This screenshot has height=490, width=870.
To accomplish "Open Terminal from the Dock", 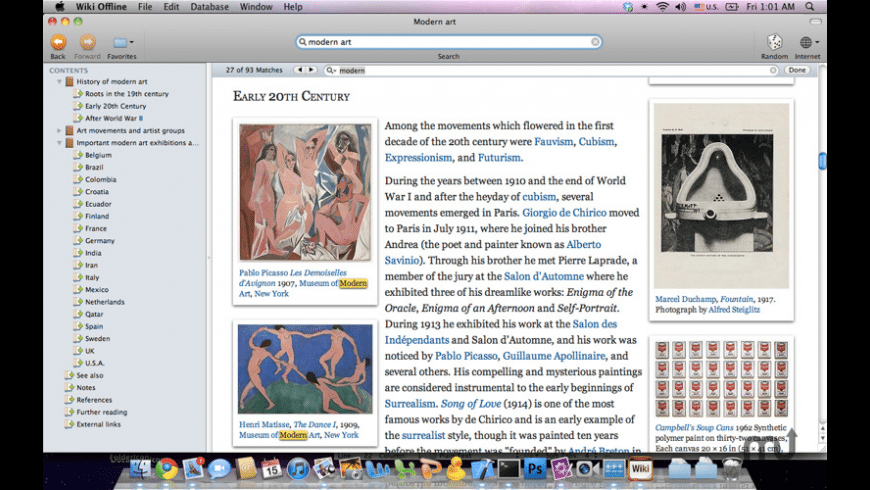I will [x=508, y=469].
